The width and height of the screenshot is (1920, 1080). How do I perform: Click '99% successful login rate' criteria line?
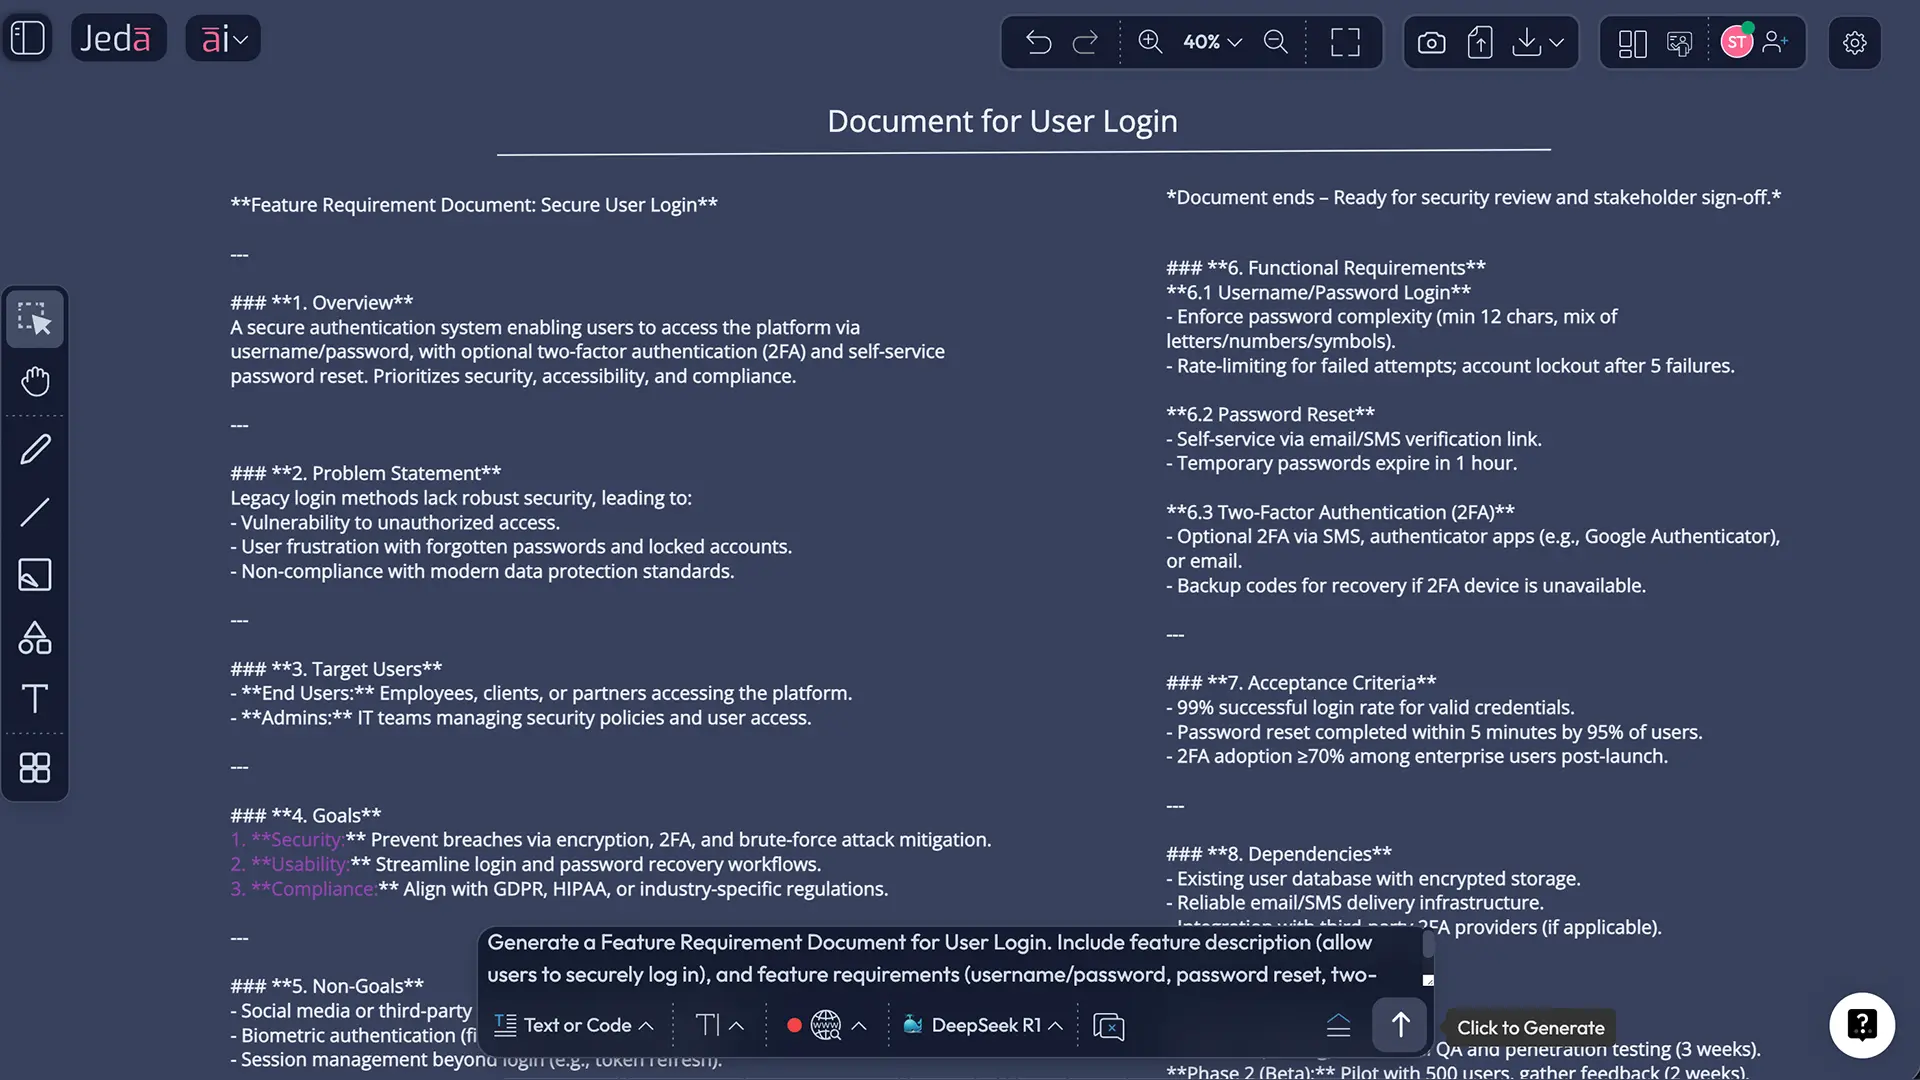pos(1370,708)
